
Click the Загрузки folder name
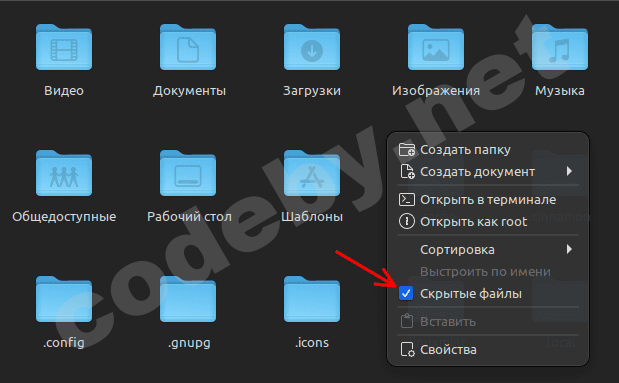(312, 91)
